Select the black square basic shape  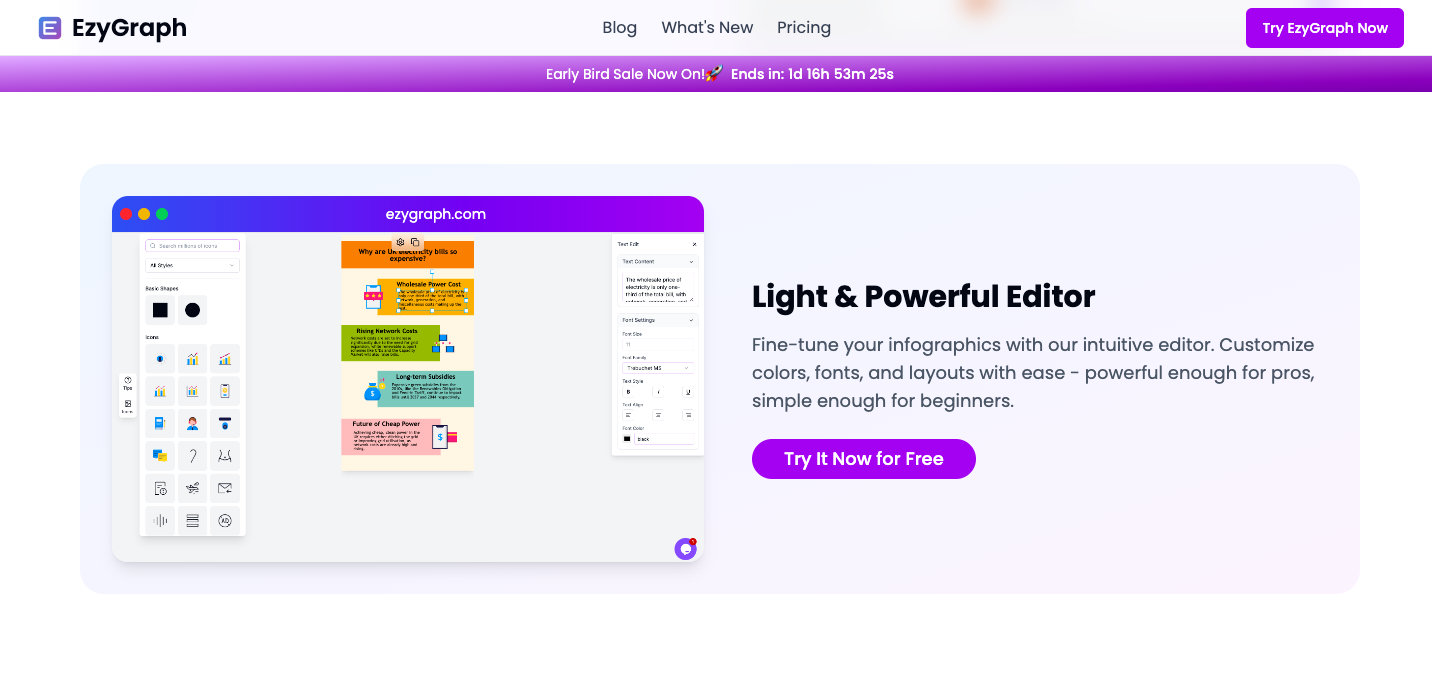click(x=160, y=310)
